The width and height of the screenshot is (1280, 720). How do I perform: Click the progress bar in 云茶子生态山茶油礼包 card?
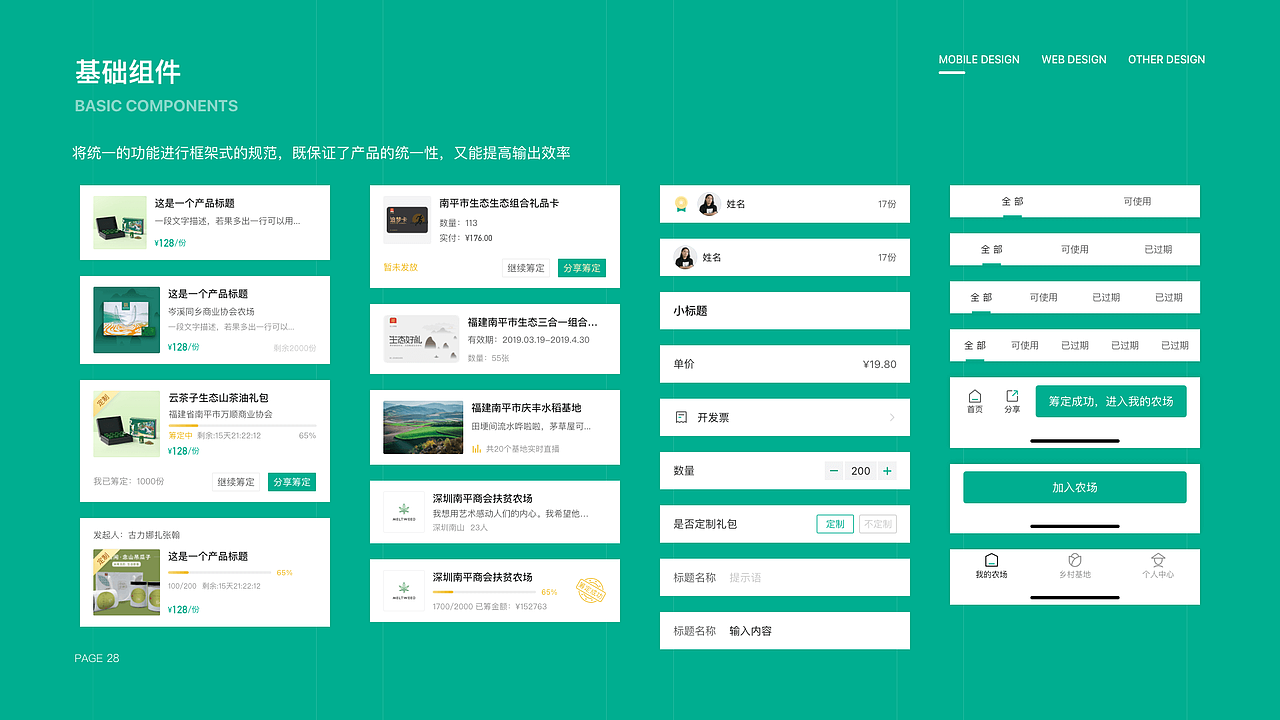242,426
